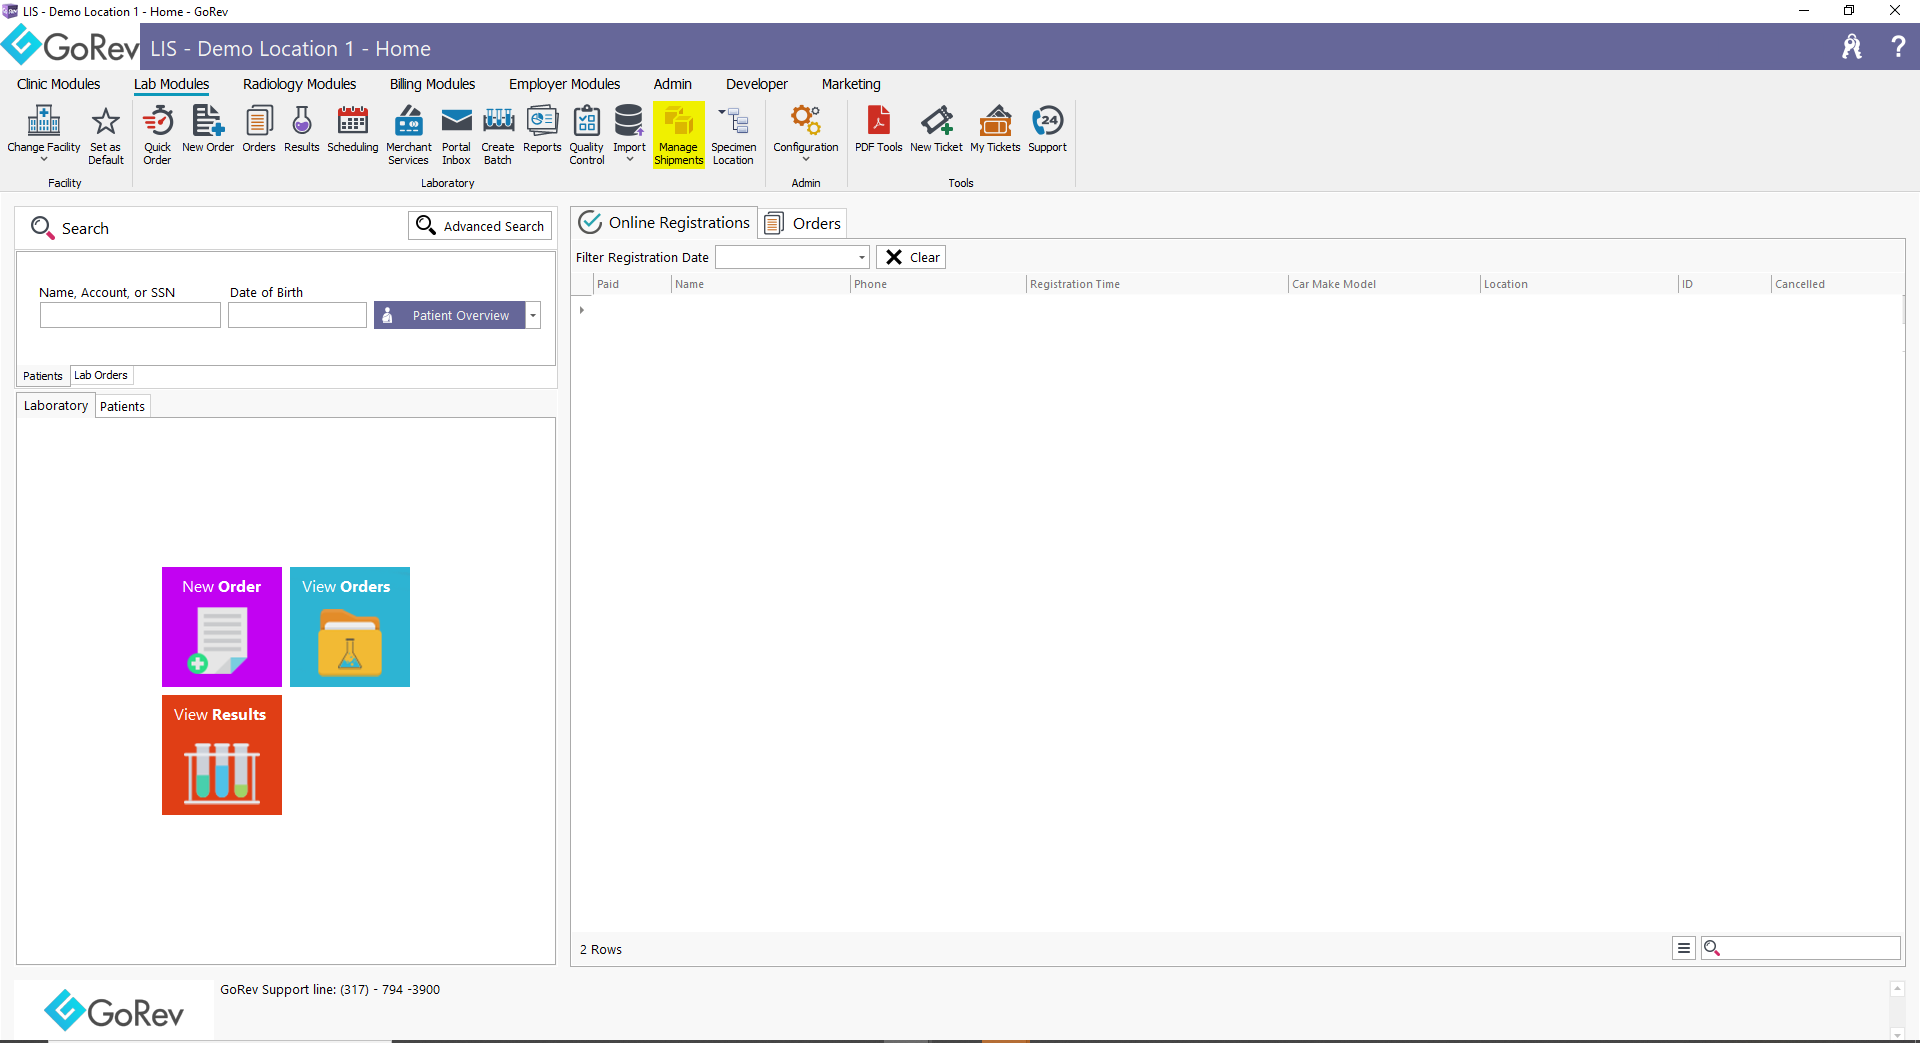1920x1043 pixels.
Task: Switch to the Orders tab in right panel
Action: click(803, 223)
